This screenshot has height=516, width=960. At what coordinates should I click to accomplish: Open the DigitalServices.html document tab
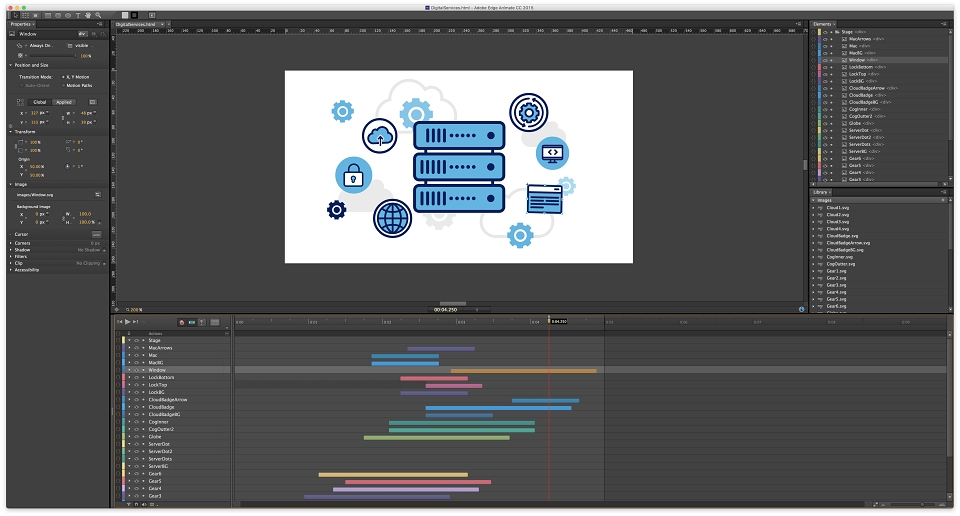click(x=135, y=24)
